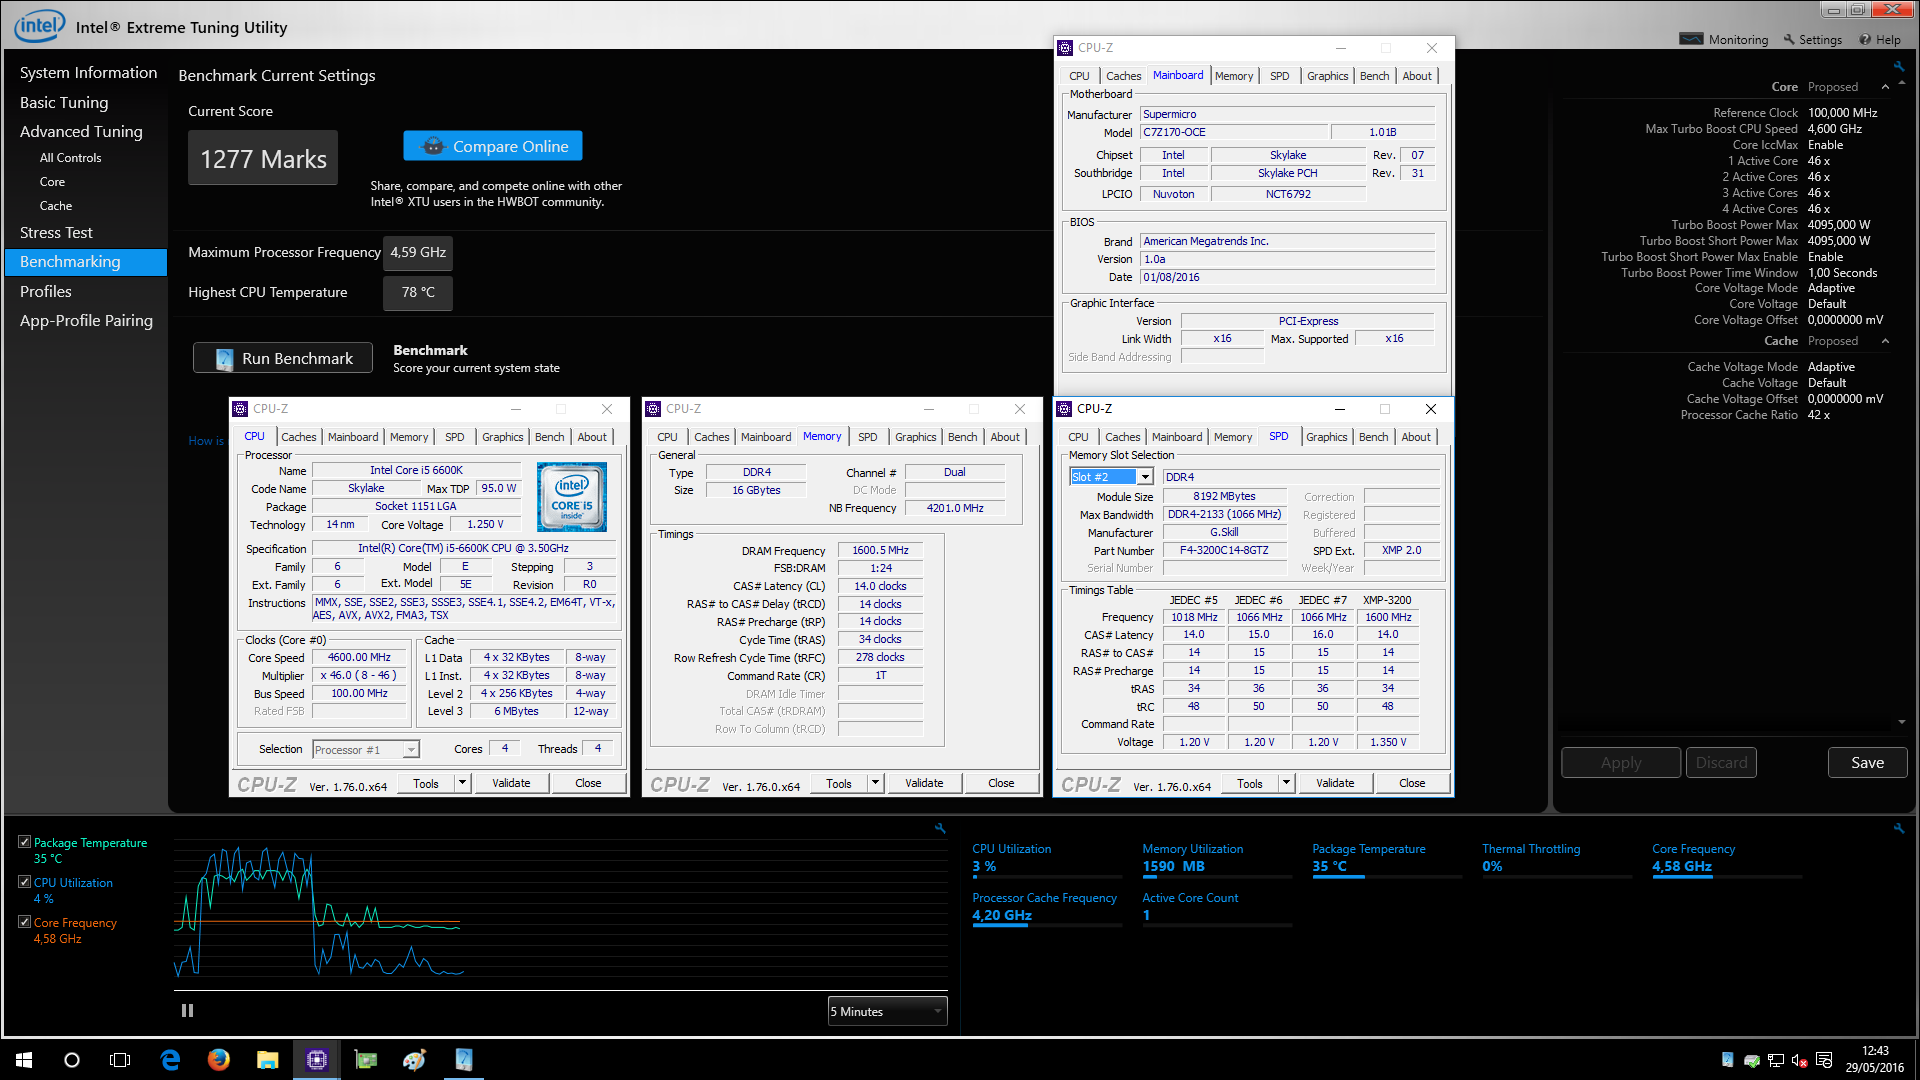Click Tools button in CPU-Z CPU window

[x=426, y=783]
